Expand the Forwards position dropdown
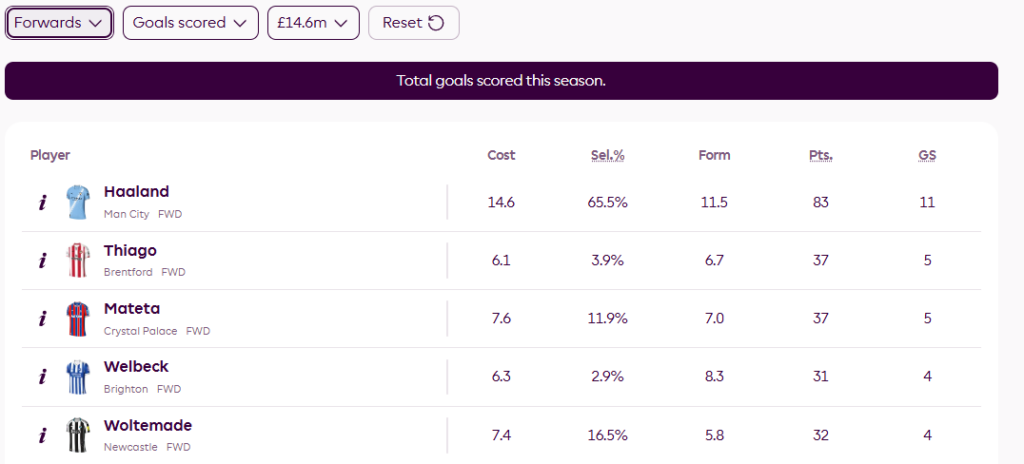 pos(59,23)
